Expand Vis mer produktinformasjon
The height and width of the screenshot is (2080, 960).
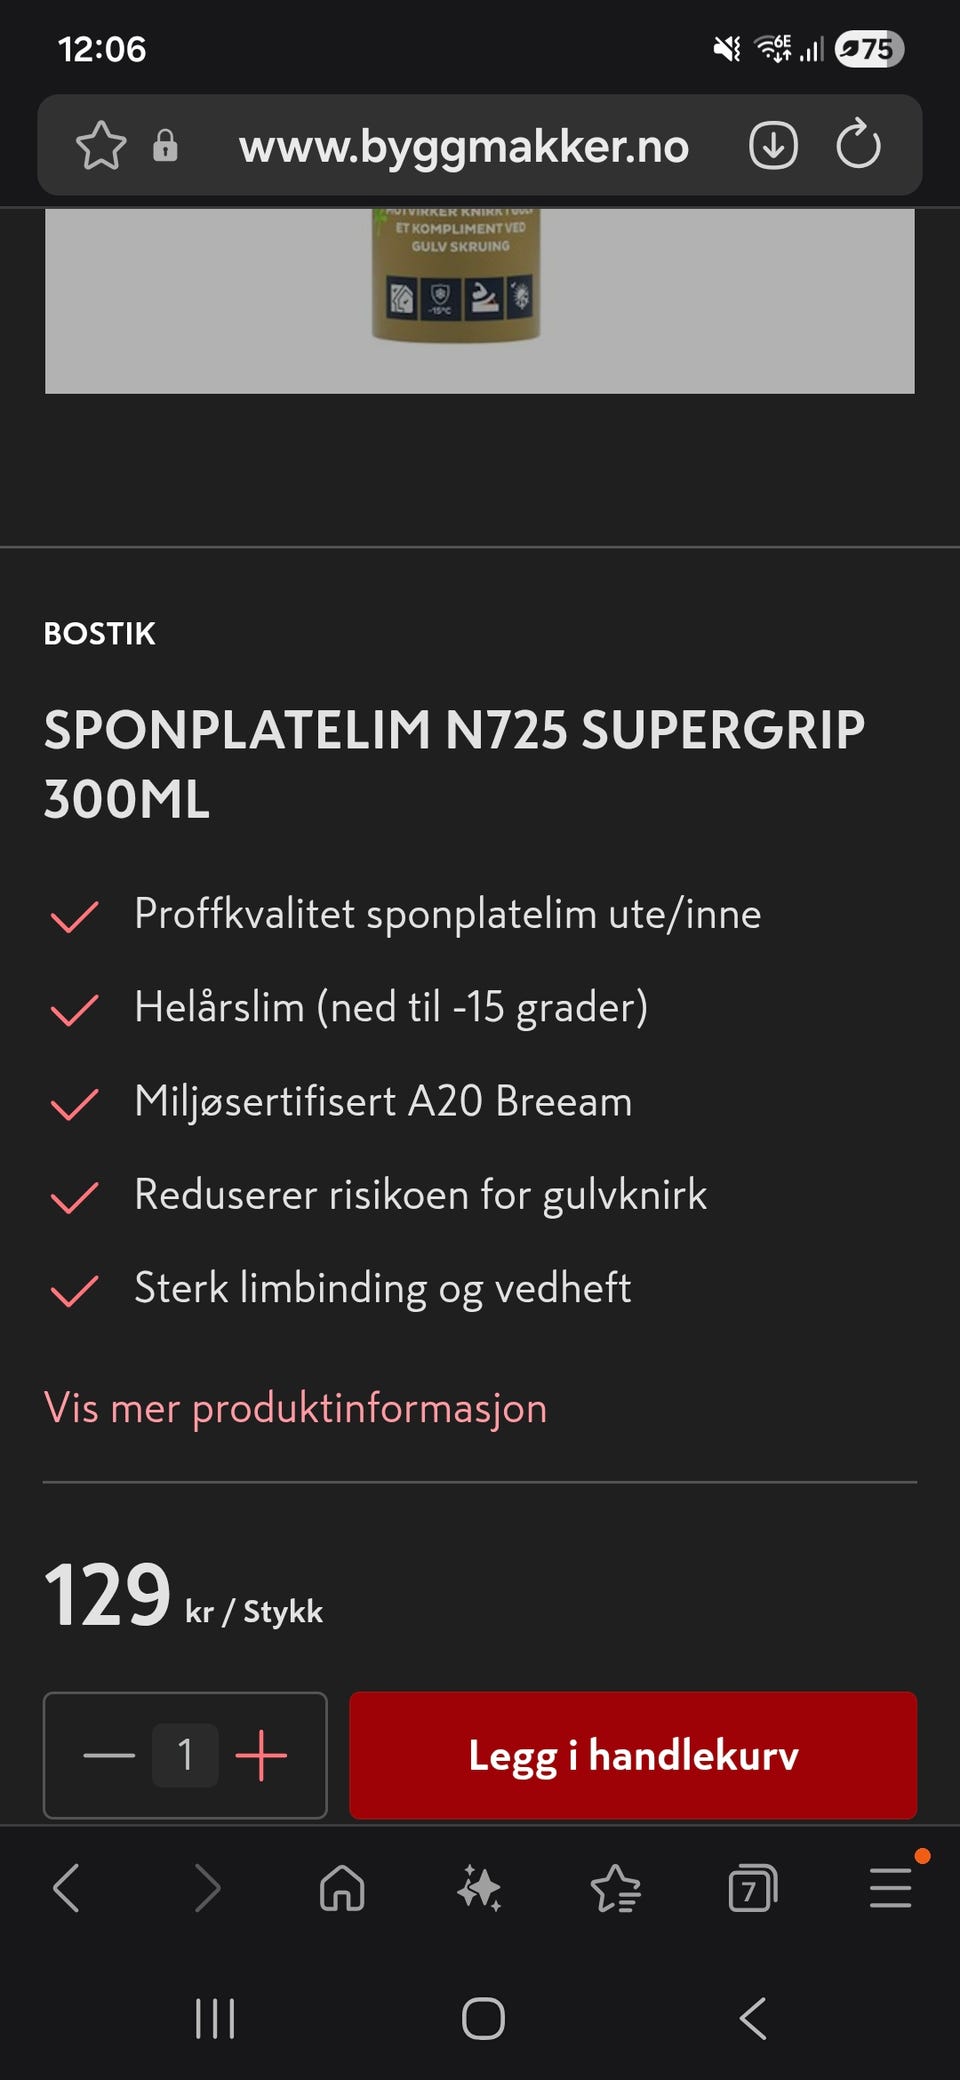pos(296,1408)
